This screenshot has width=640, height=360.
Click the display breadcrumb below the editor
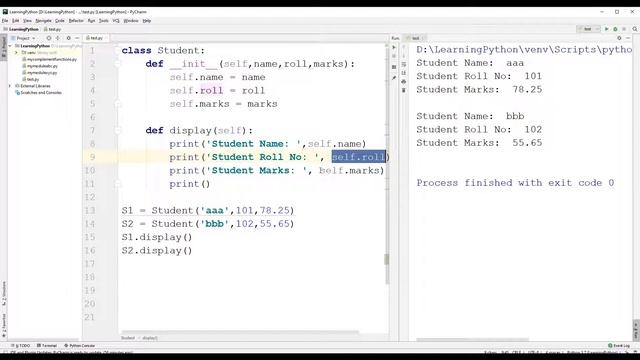[150, 338]
